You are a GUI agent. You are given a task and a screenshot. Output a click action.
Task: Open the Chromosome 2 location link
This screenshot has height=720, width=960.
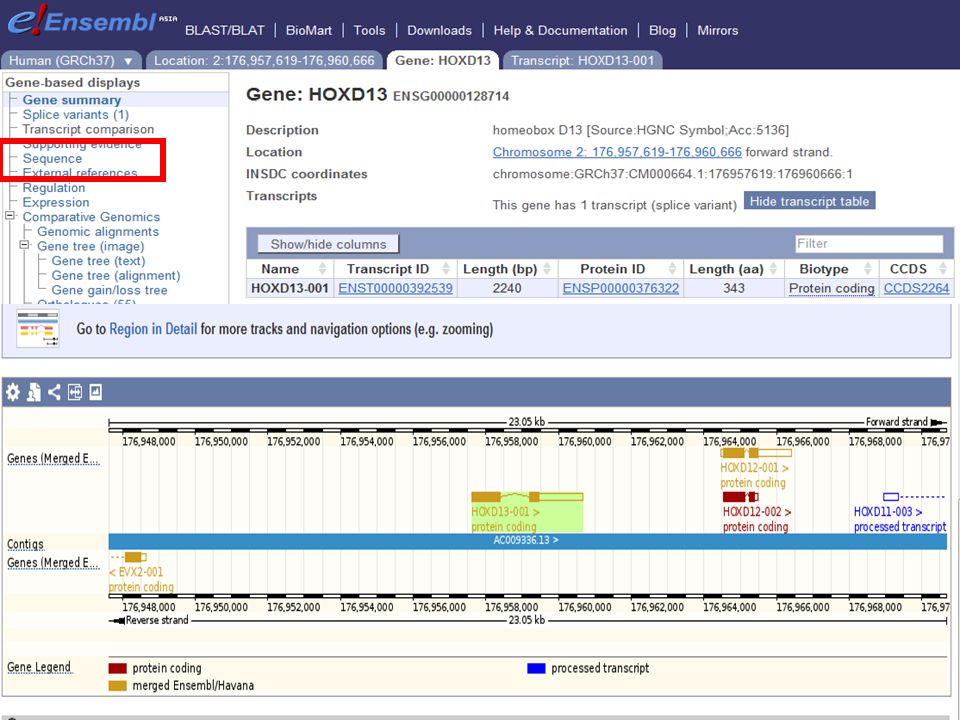(x=617, y=152)
